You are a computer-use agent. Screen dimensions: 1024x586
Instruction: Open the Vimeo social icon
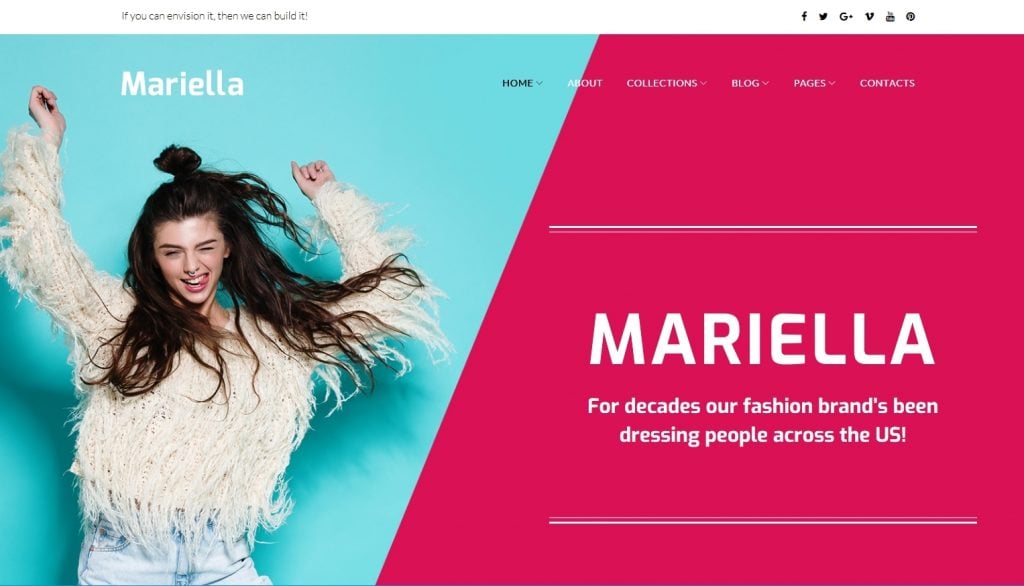(x=869, y=16)
